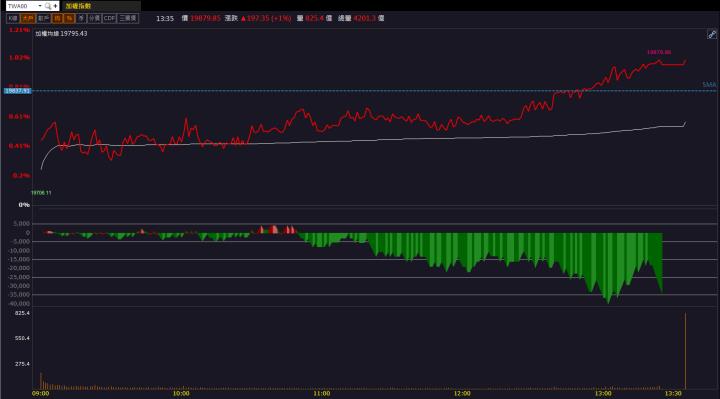This screenshot has width=720, height=399.
Task: Click the CDF toolbar button
Action: point(109,18)
